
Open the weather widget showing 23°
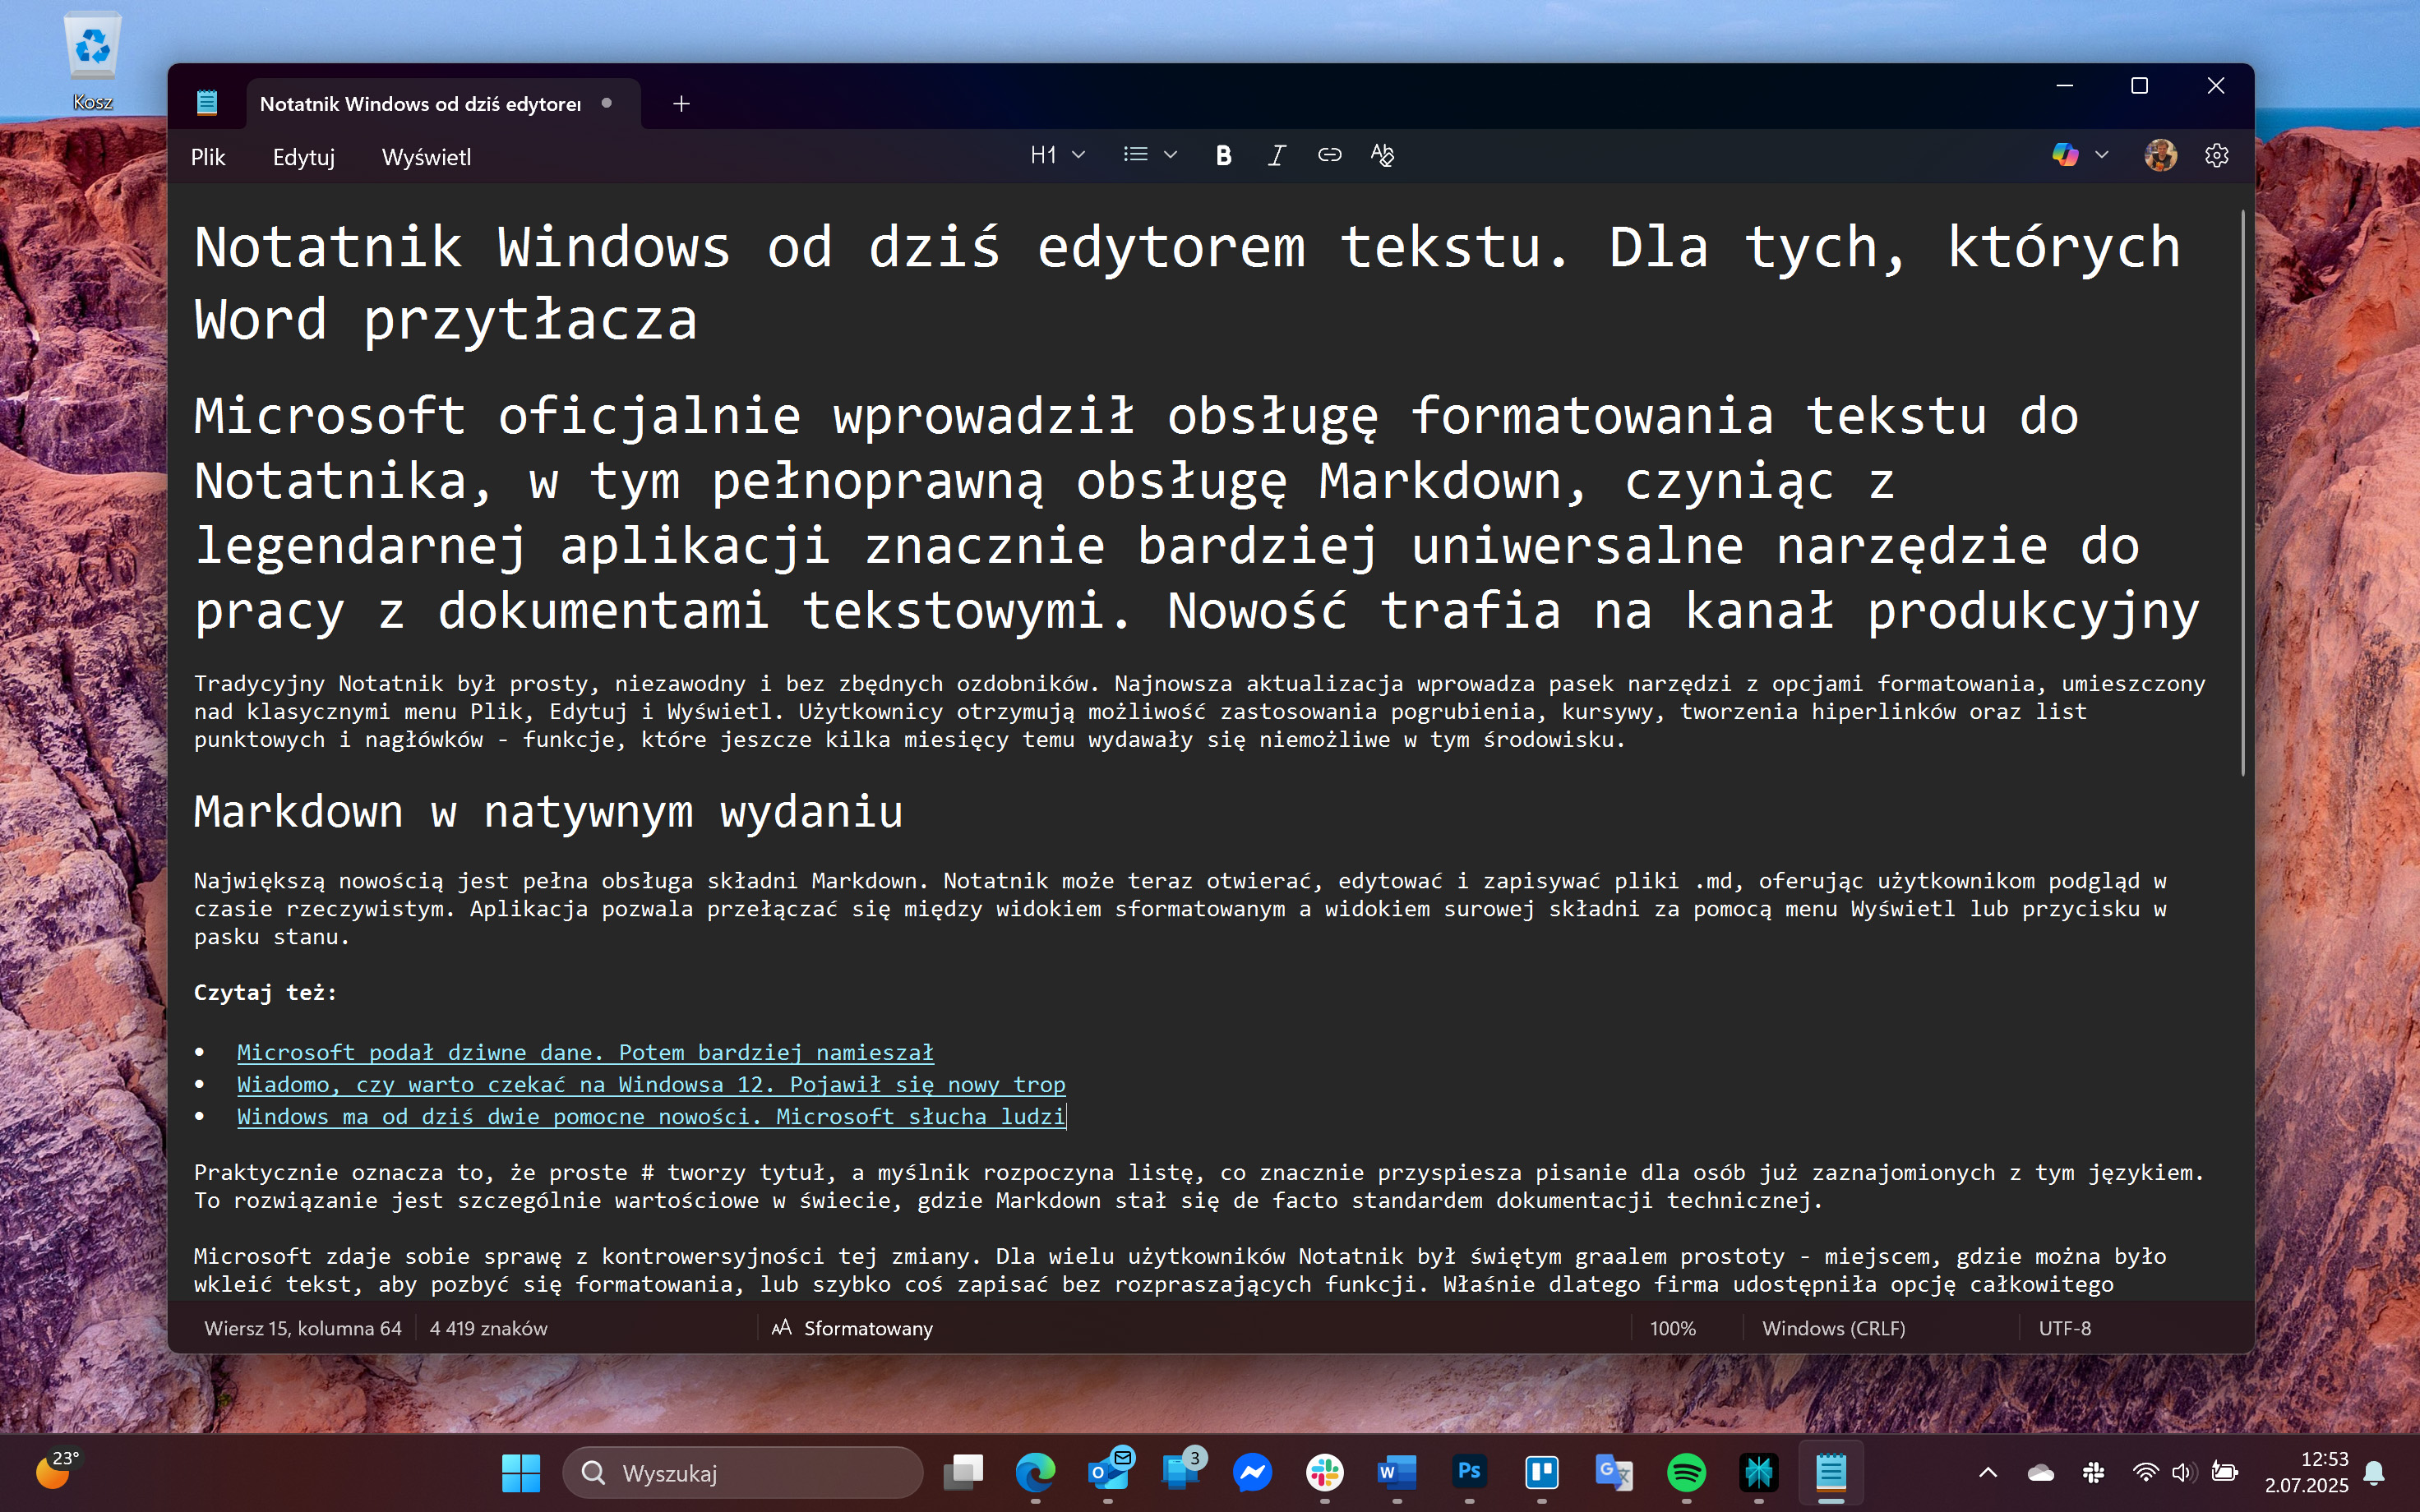[x=57, y=1470]
